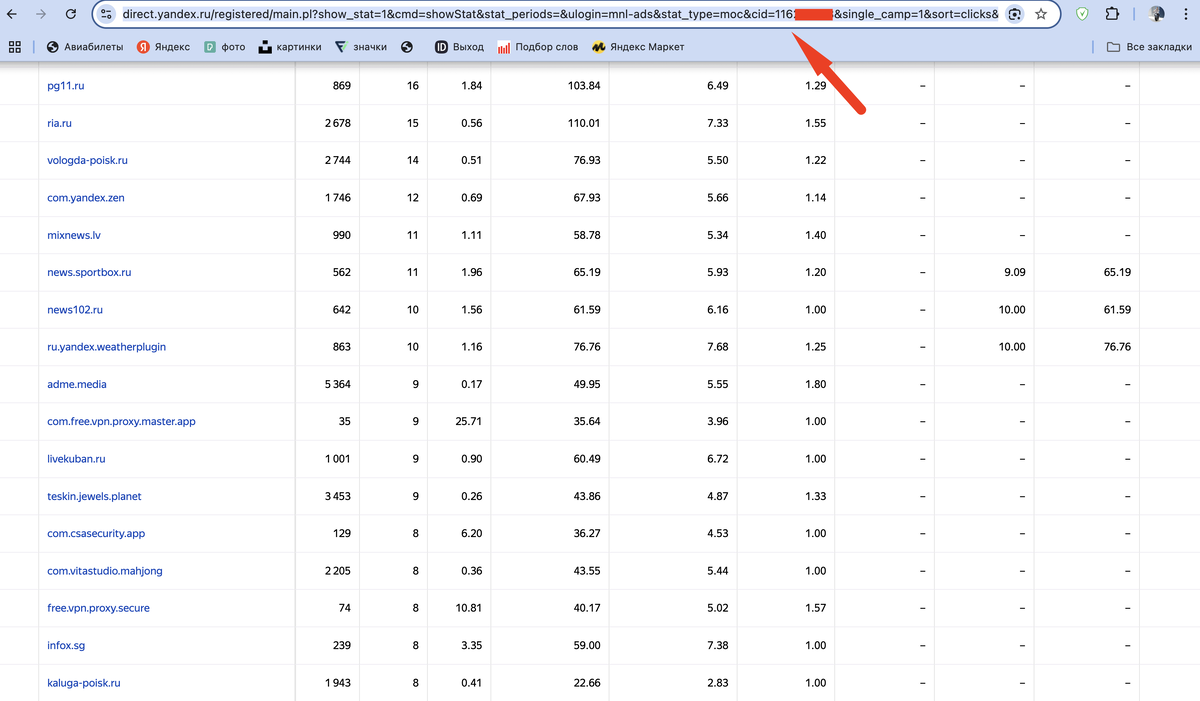The image size is (1200, 701).
Task: Open the ru.yandex.weatherplugin link
Action: (x=107, y=347)
